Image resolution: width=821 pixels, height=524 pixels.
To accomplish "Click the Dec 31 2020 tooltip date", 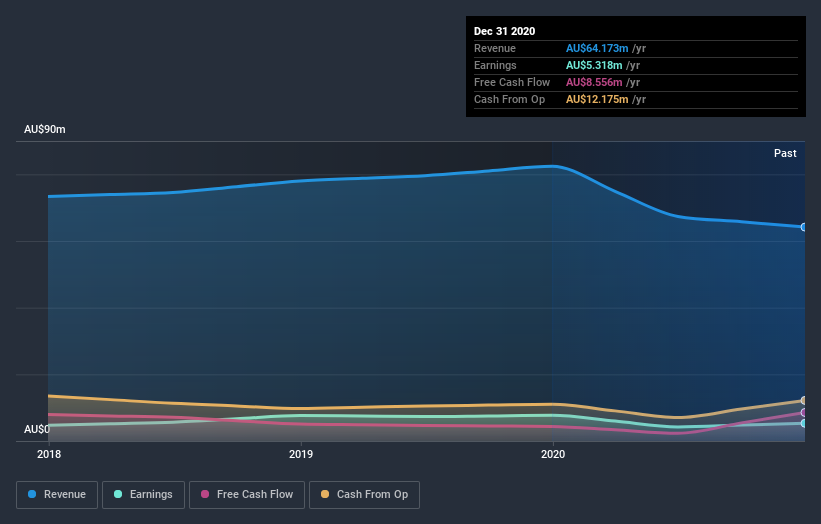I will [504, 31].
